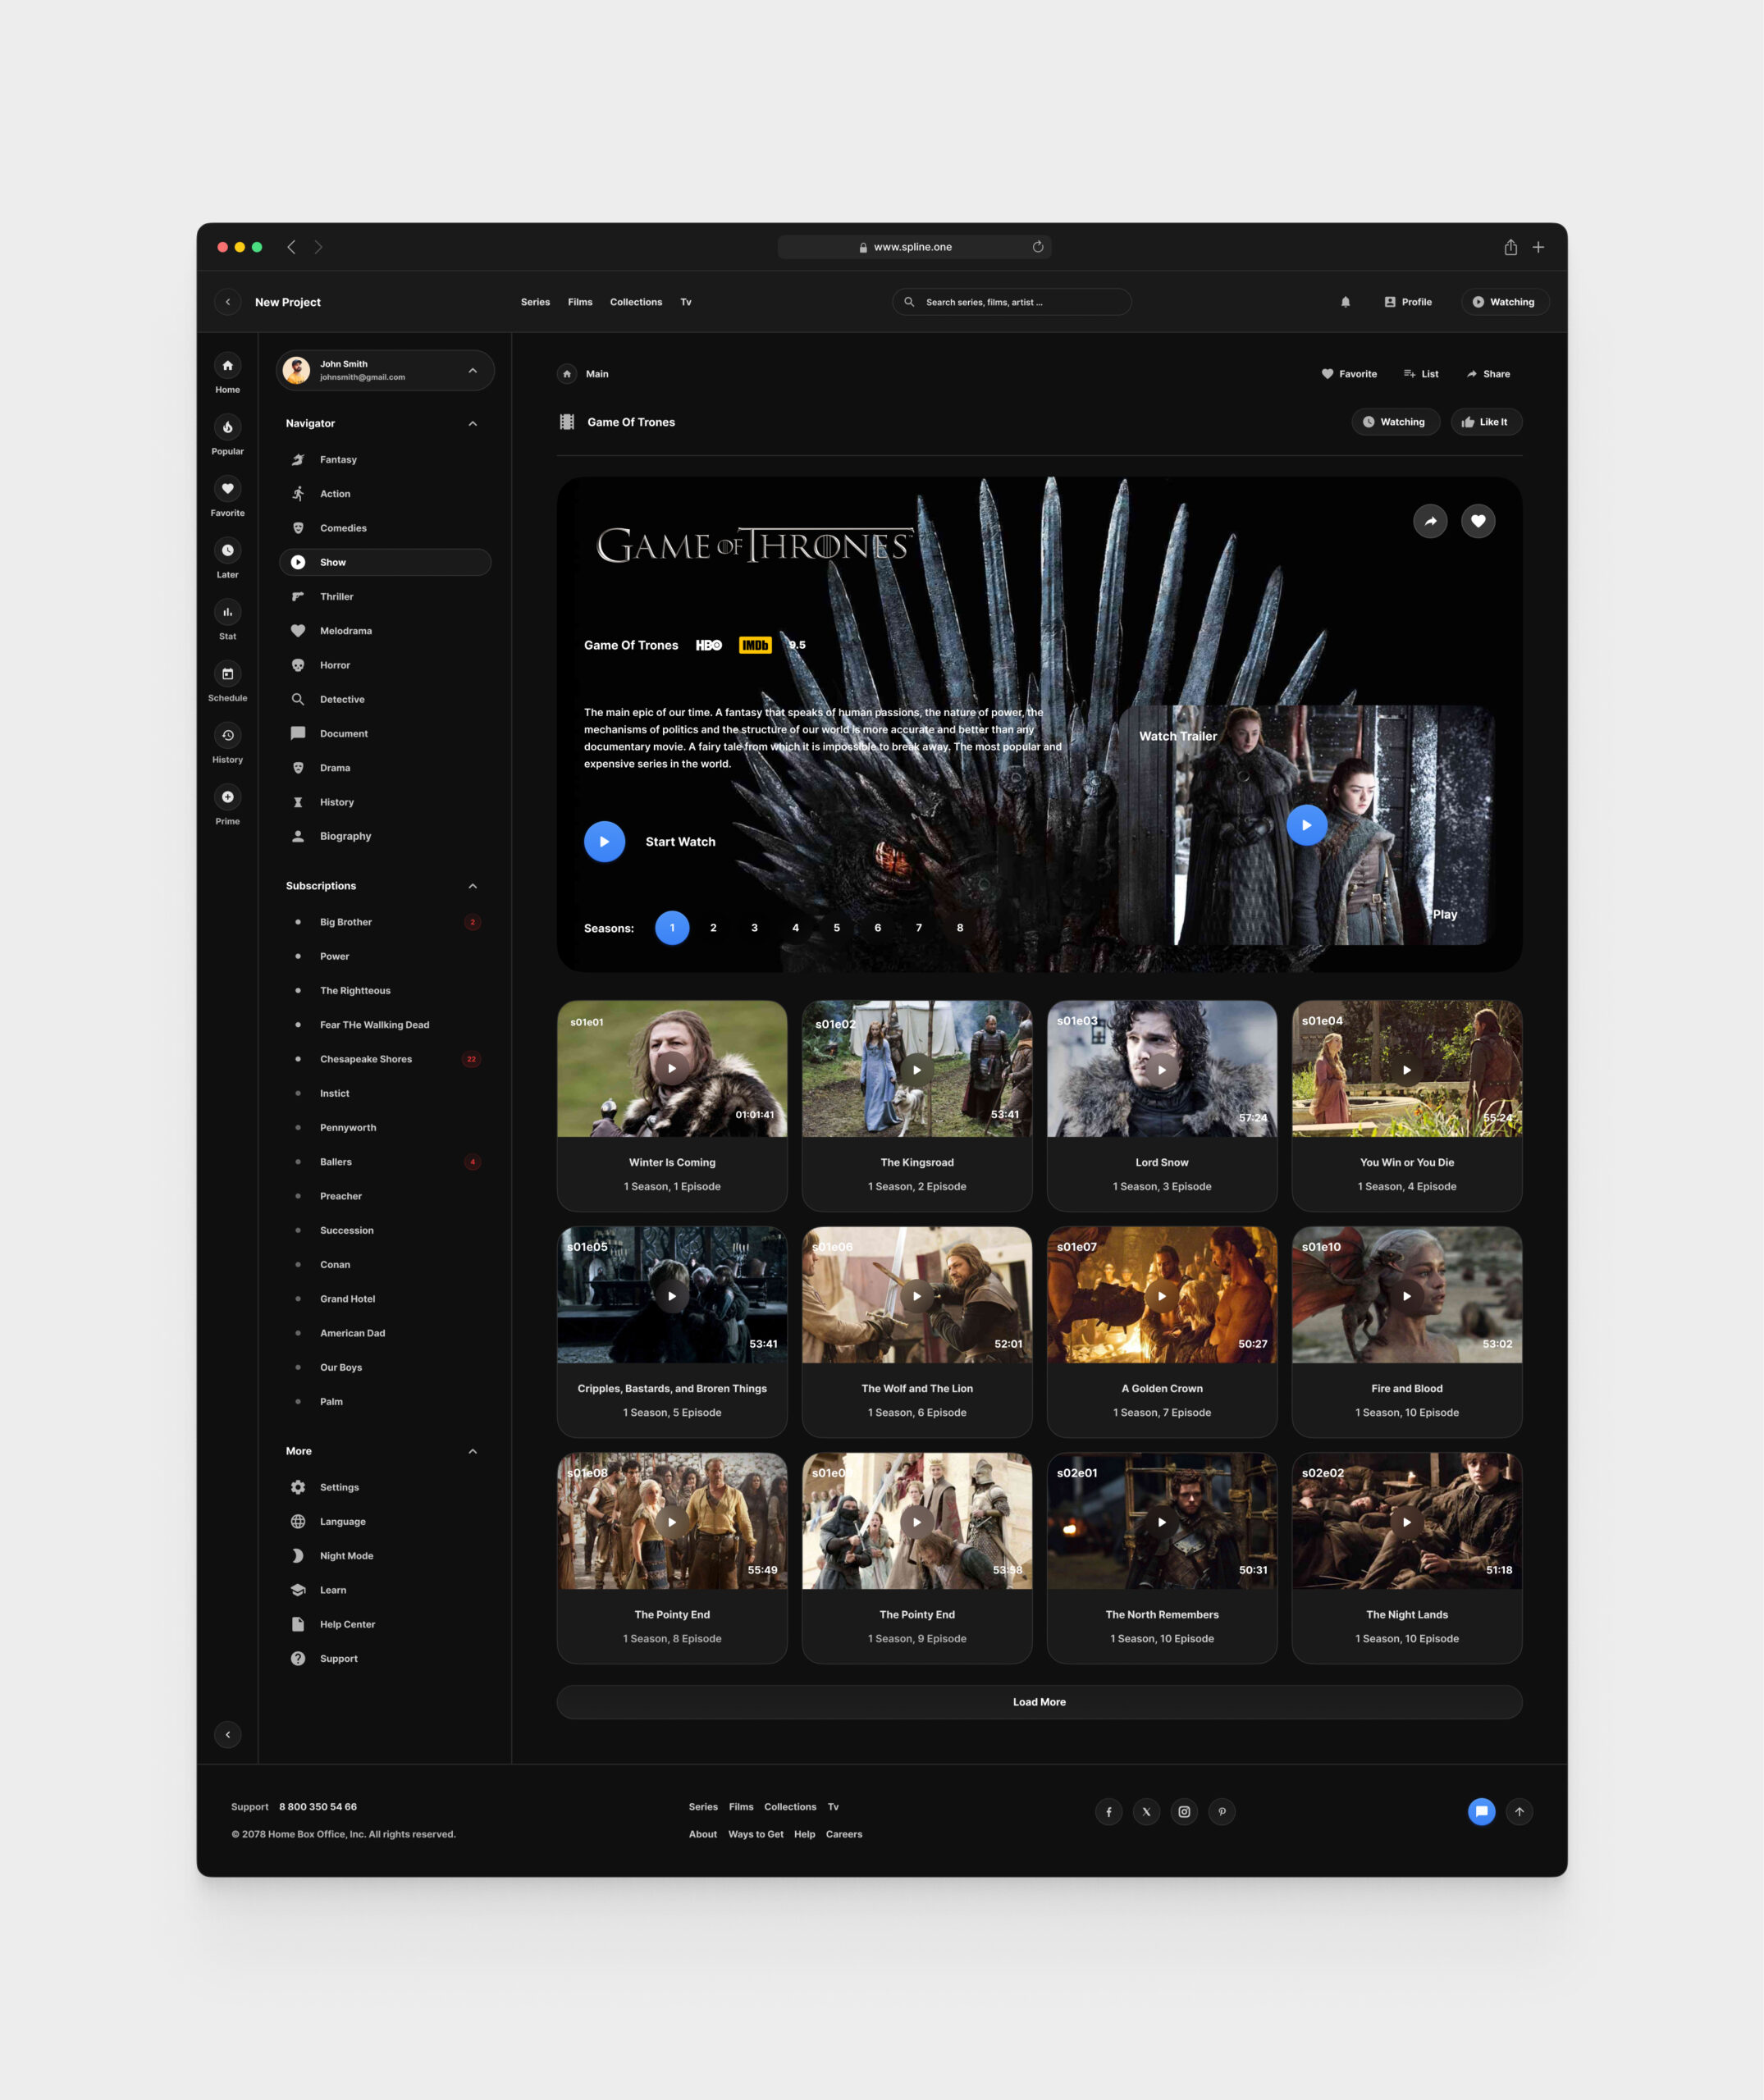Click Pinterest icon in footer
Viewport: 1764px width, 2100px height.
point(1222,1811)
